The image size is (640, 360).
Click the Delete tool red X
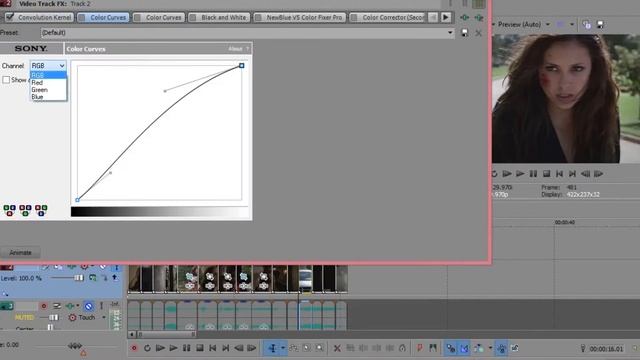click(x=337, y=348)
